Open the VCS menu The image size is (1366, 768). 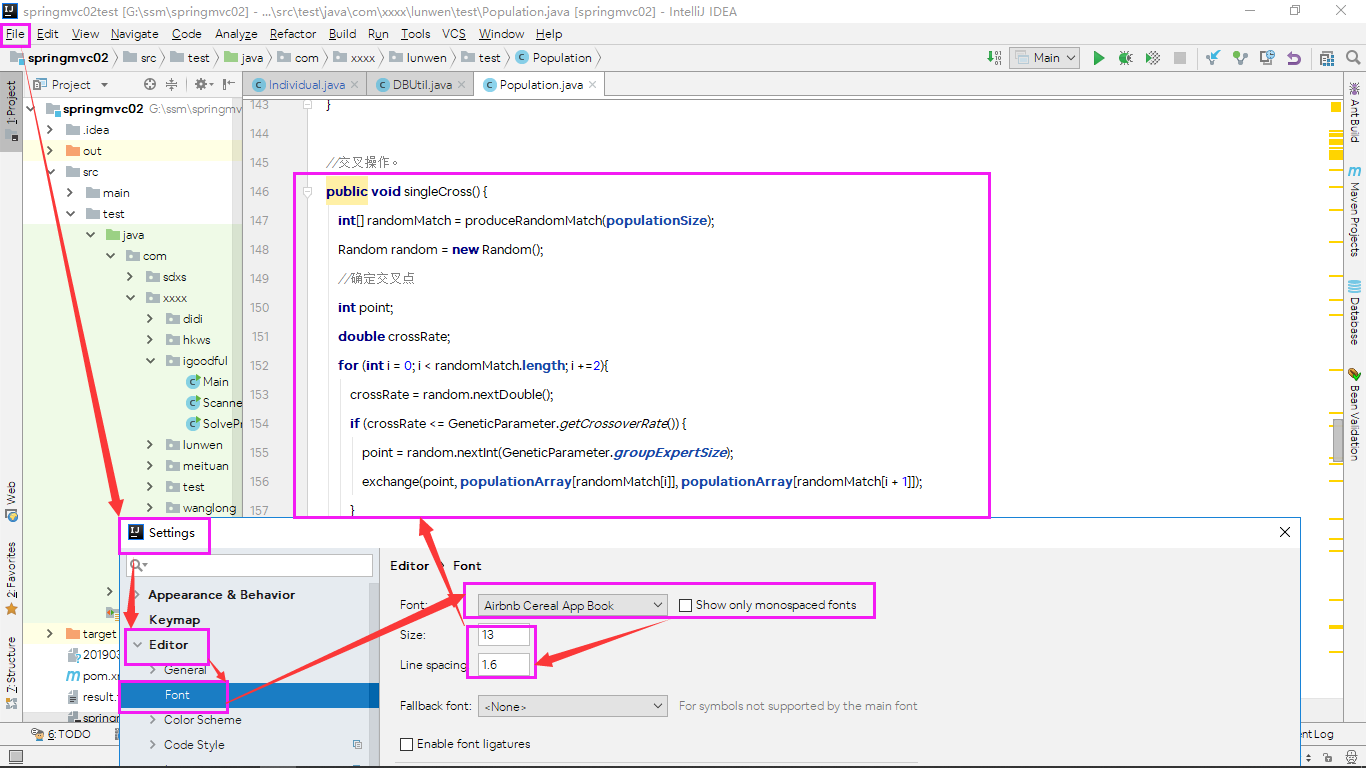point(454,34)
